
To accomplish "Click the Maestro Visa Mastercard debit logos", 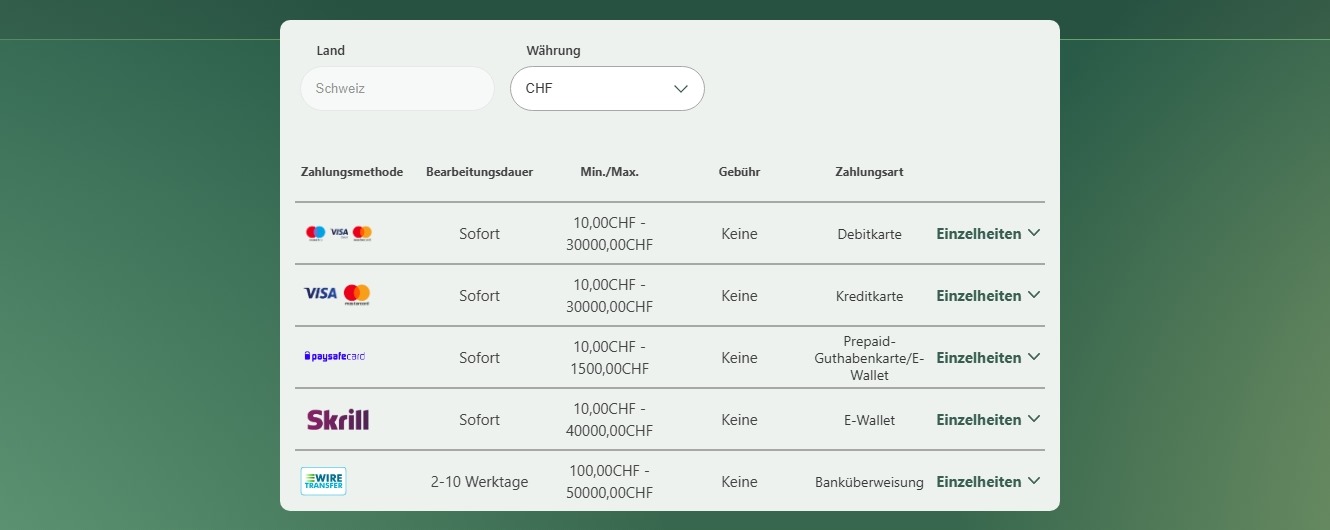I will tap(339, 233).
